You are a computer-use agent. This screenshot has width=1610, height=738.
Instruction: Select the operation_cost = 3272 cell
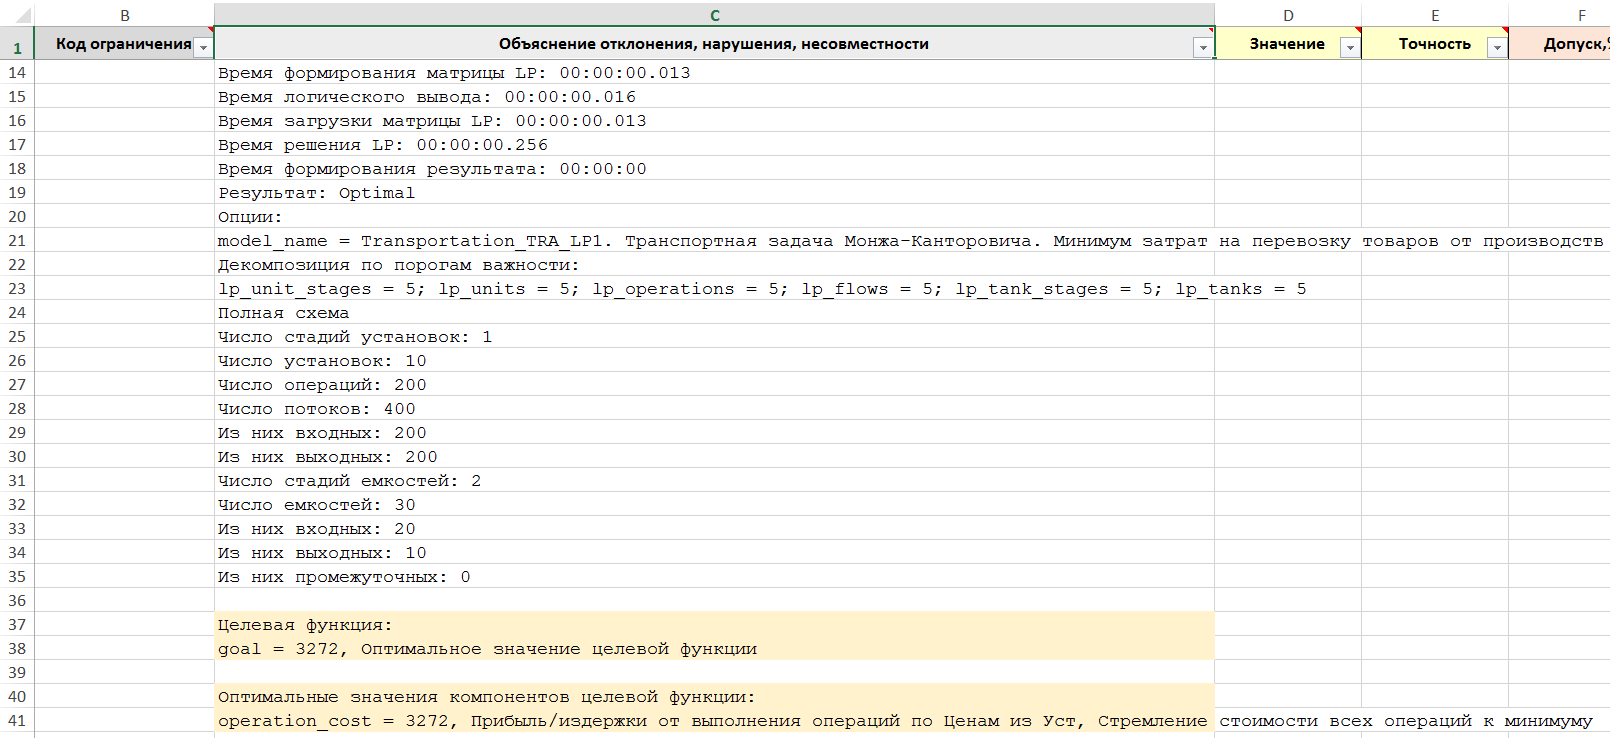714,721
